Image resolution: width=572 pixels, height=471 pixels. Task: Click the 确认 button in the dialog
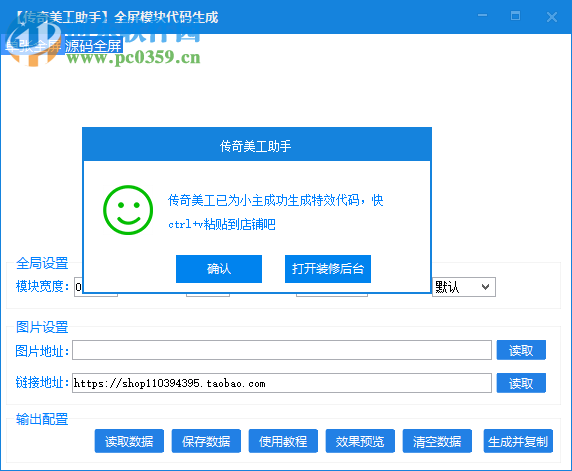tap(219, 269)
